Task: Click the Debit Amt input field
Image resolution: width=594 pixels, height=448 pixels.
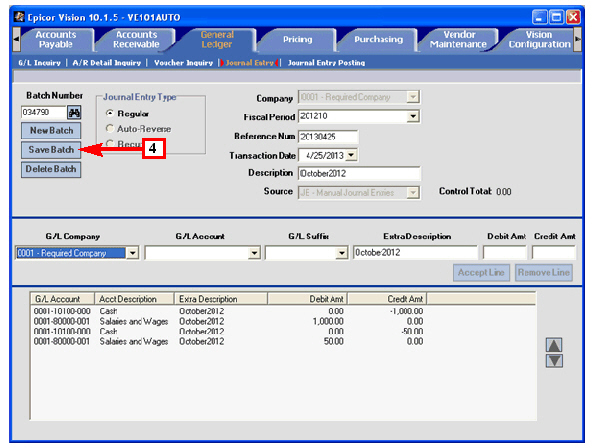Action: tap(505, 253)
